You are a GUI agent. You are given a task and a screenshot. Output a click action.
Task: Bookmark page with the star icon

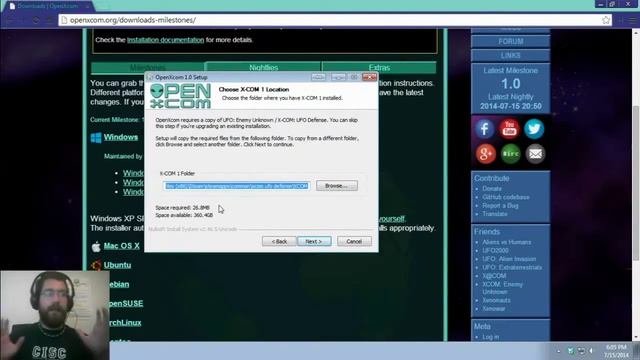click(x=606, y=20)
